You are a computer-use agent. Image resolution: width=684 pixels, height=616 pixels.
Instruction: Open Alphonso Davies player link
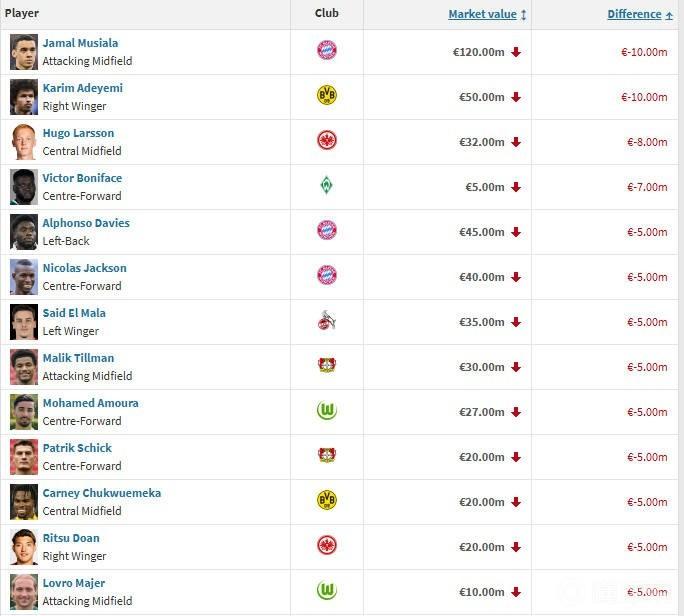(86, 223)
